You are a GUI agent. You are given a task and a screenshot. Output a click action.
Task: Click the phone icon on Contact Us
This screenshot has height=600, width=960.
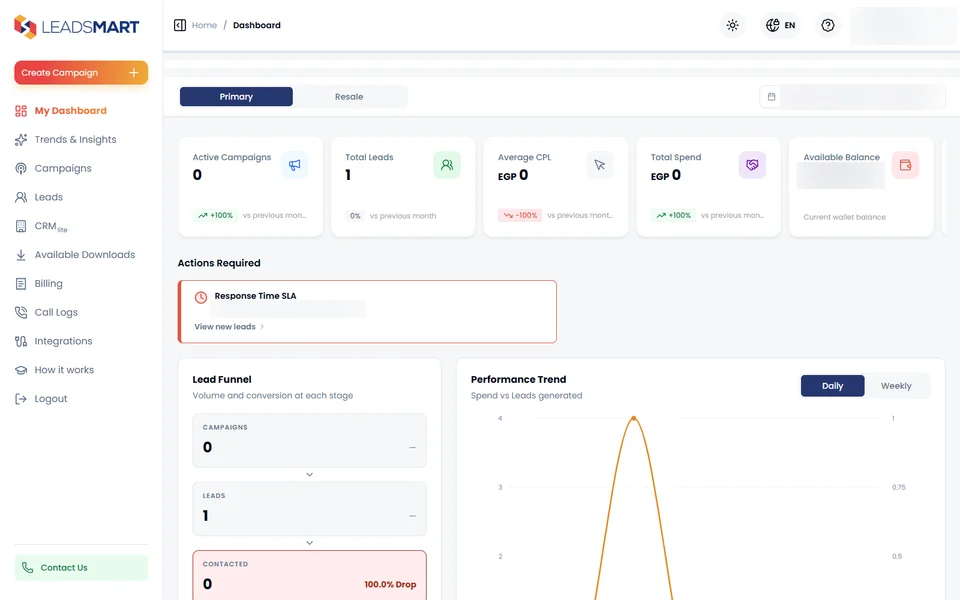[x=28, y=568]
